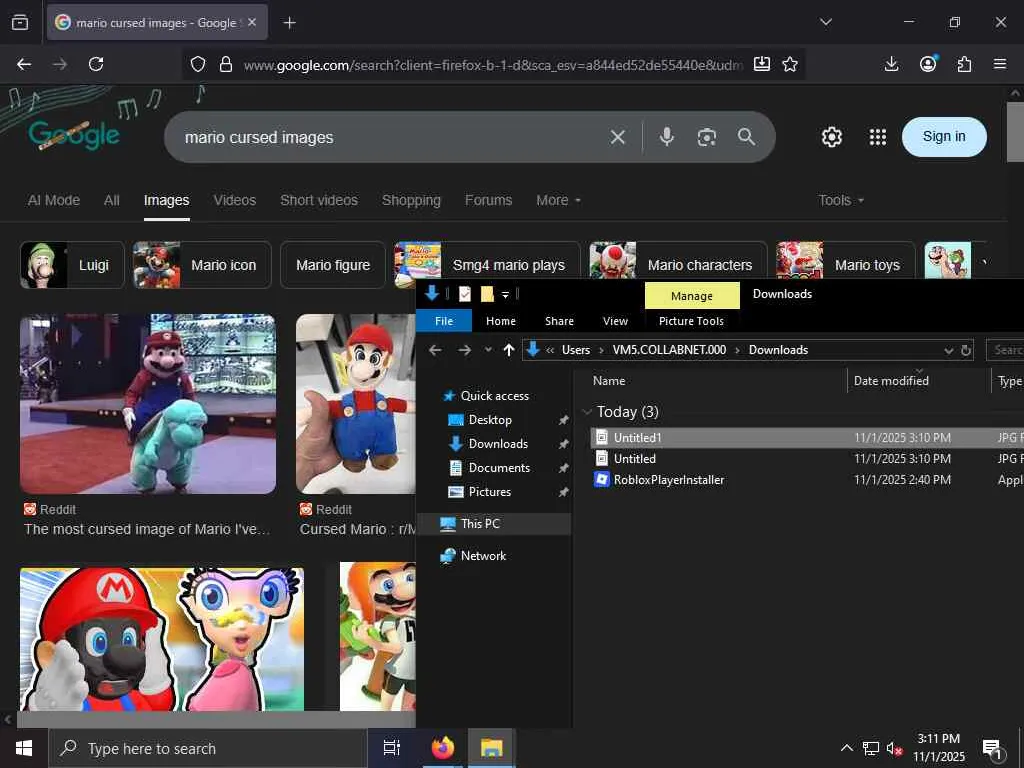This screenshot has height=768, width=1024.
Task: Open Explorer recent locations dropdown
Action: pyautogui.click(x=488, y=350)
